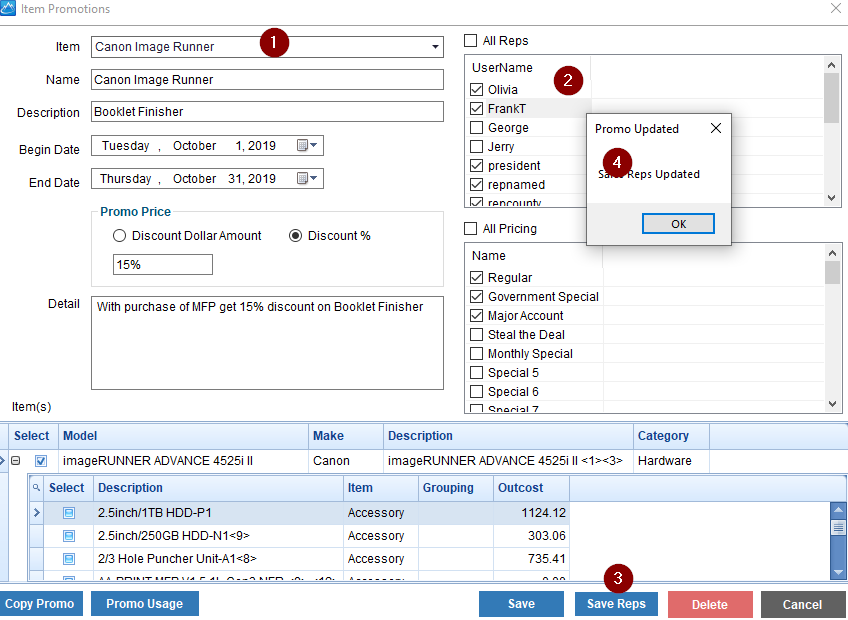Uncheck the Government Special pricing checkbox
Screen dimensions: 848x620
(x=476, y=296)
